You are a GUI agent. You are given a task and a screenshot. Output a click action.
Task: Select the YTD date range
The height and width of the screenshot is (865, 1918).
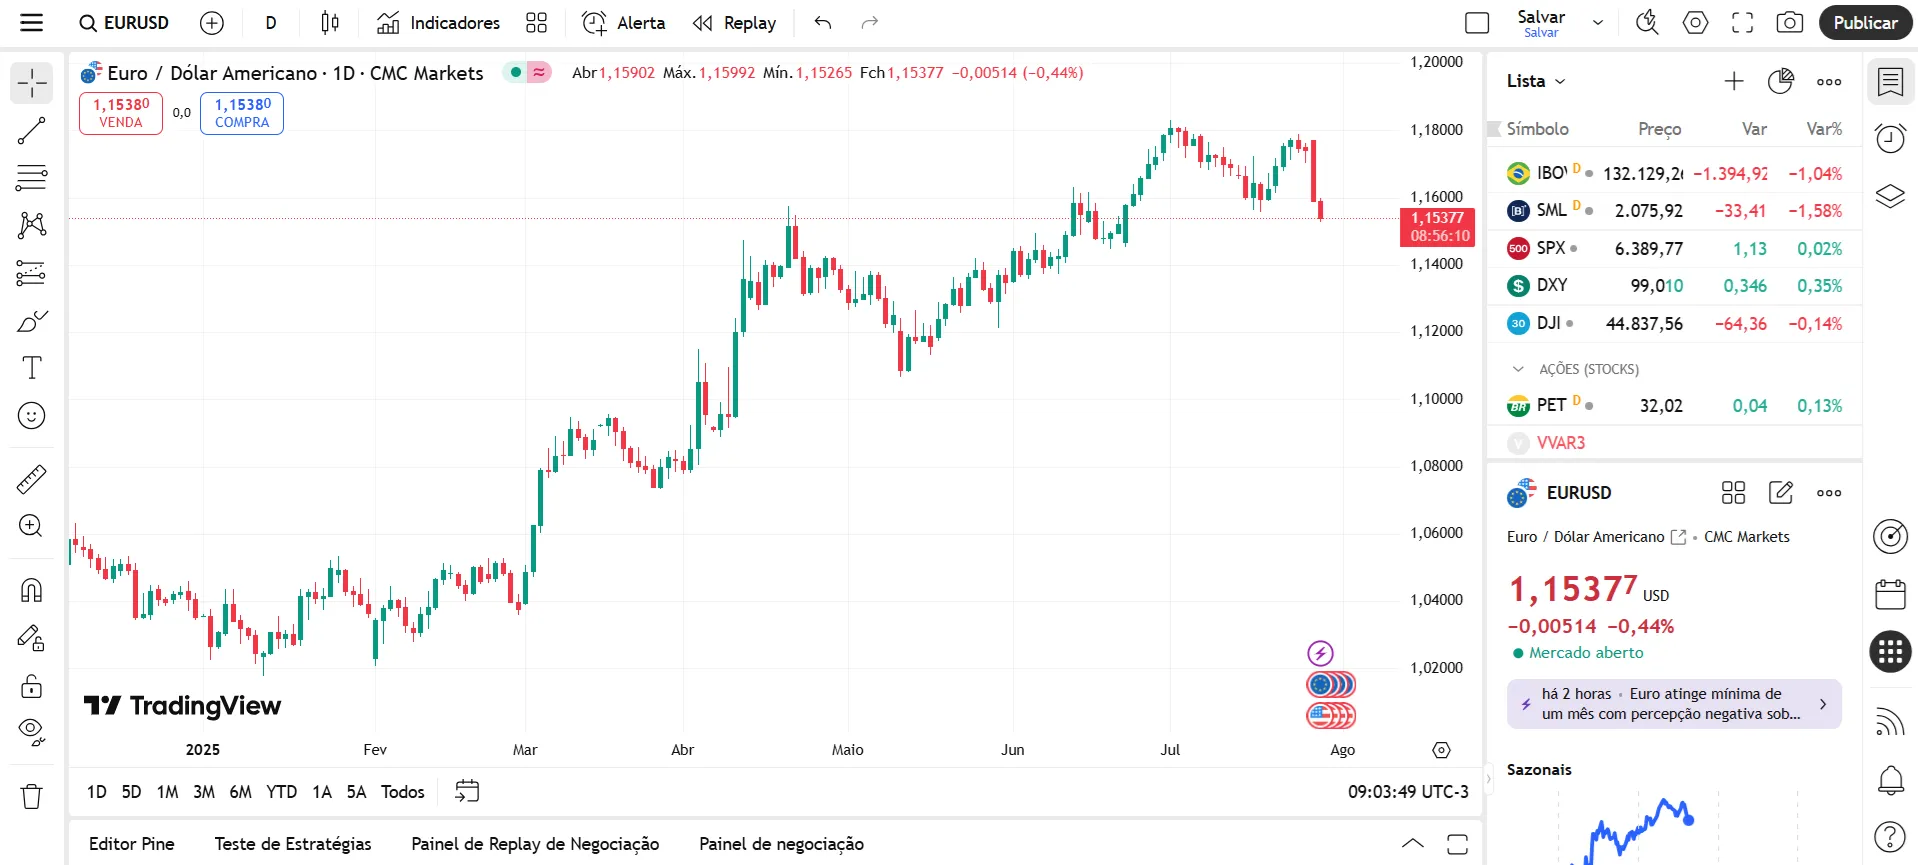click(281, 792)
